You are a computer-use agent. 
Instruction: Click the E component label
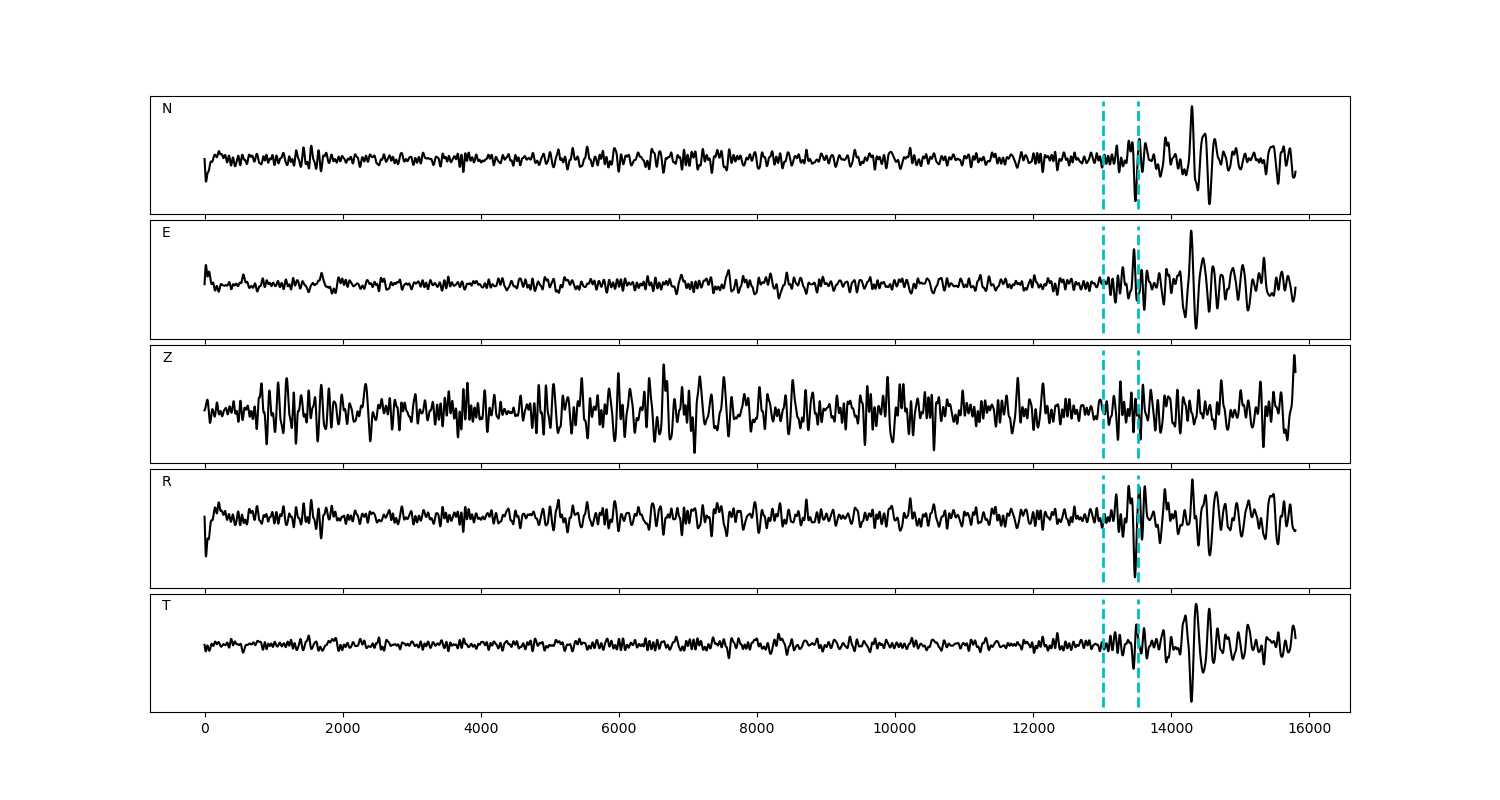166,233
